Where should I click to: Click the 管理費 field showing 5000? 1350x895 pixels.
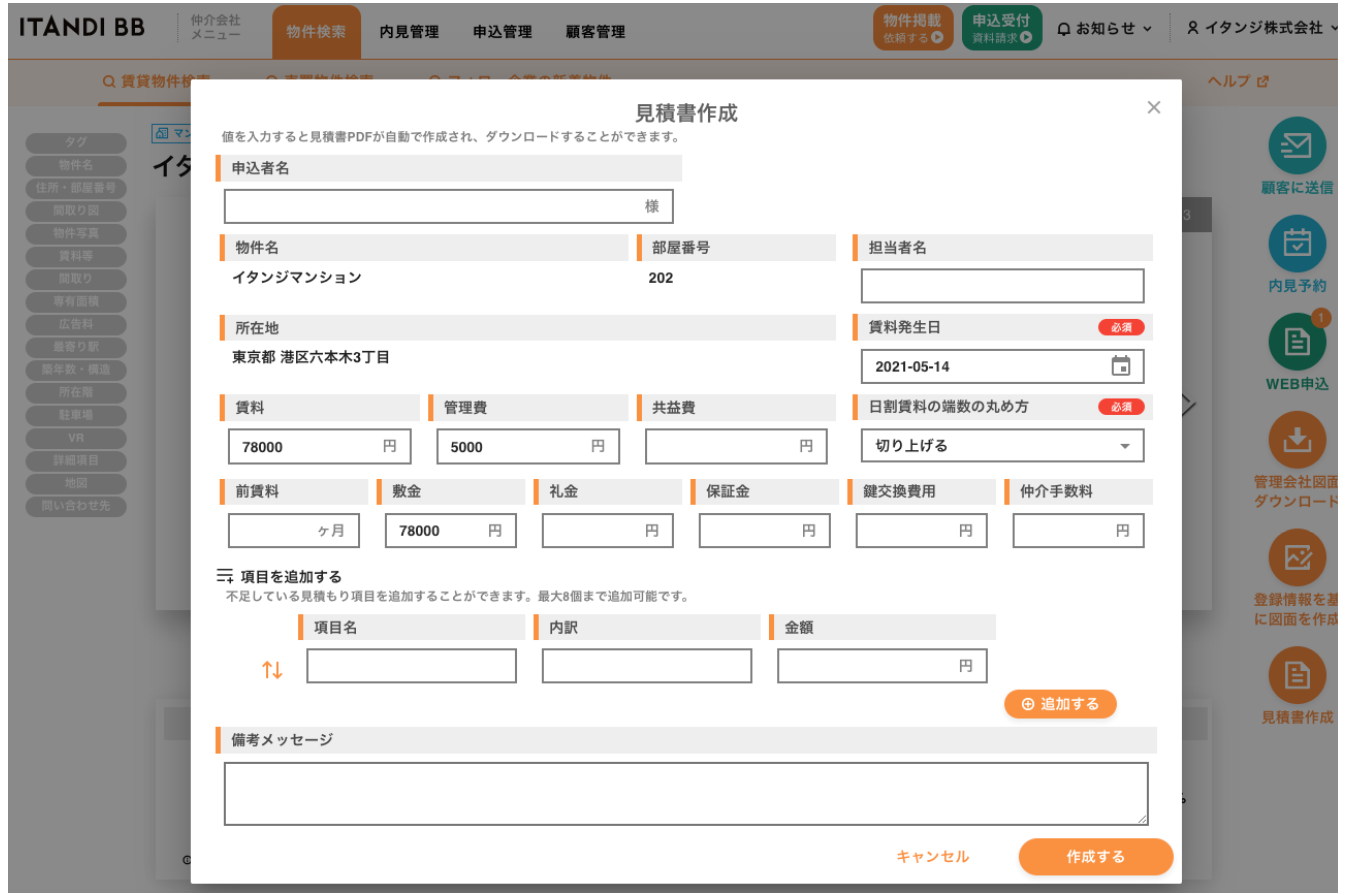[x=528, y=447]
